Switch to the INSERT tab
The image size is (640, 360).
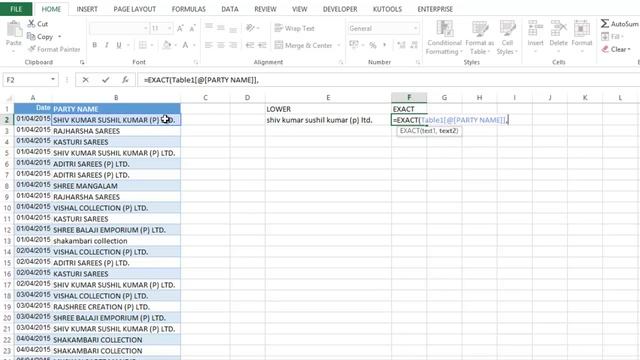tap(87, 9)
